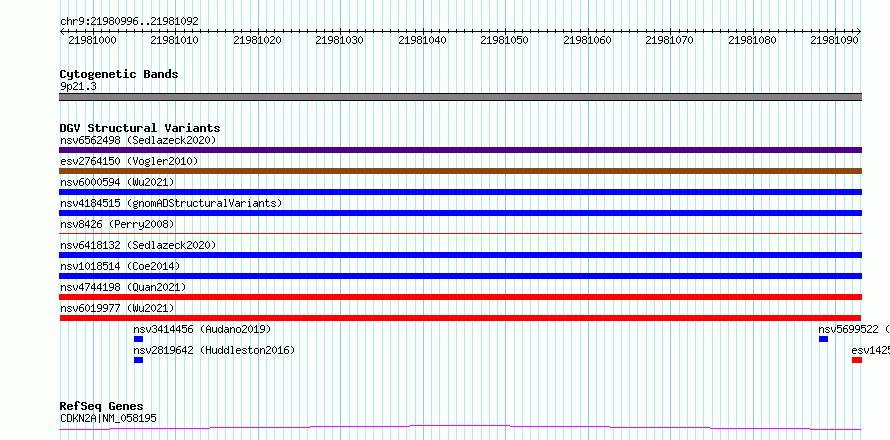Click ruler position 21981070

(670, 40)
